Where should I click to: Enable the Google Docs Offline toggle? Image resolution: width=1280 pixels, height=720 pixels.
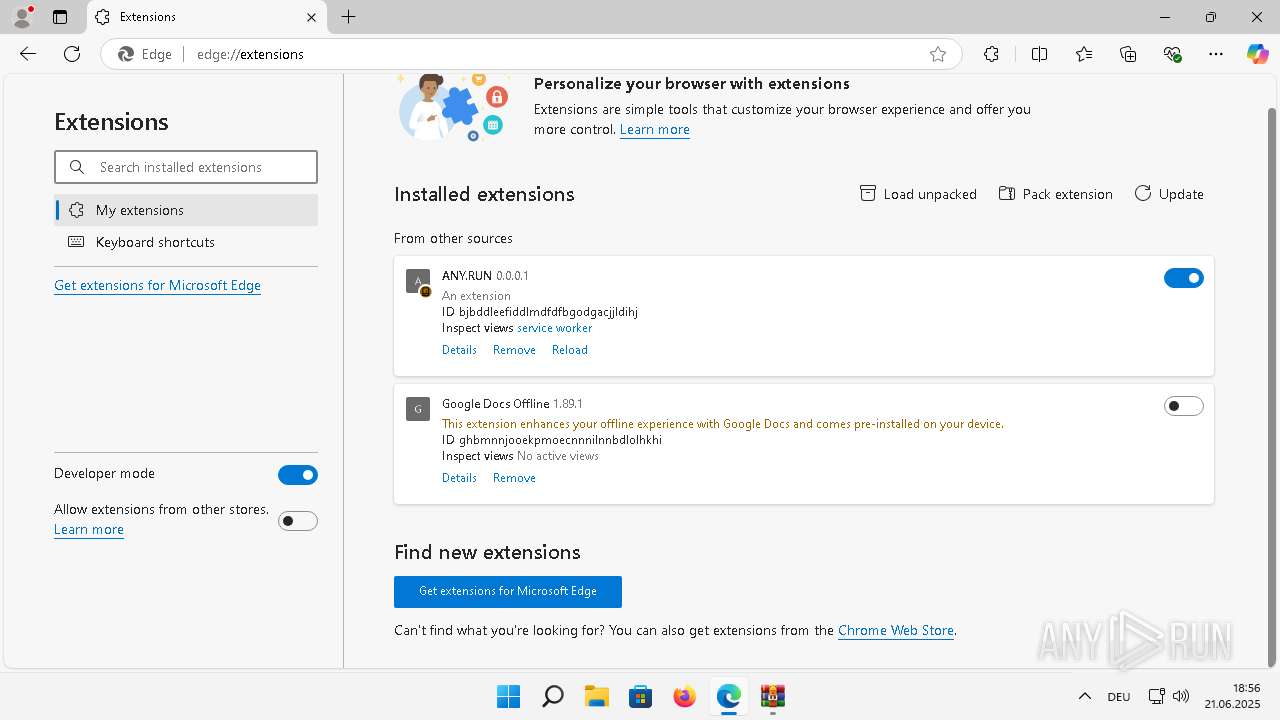coord(1184,406)
